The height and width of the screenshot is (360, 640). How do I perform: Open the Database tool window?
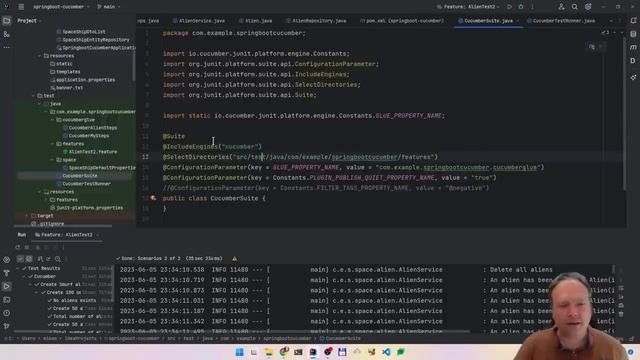pos(633,34)
